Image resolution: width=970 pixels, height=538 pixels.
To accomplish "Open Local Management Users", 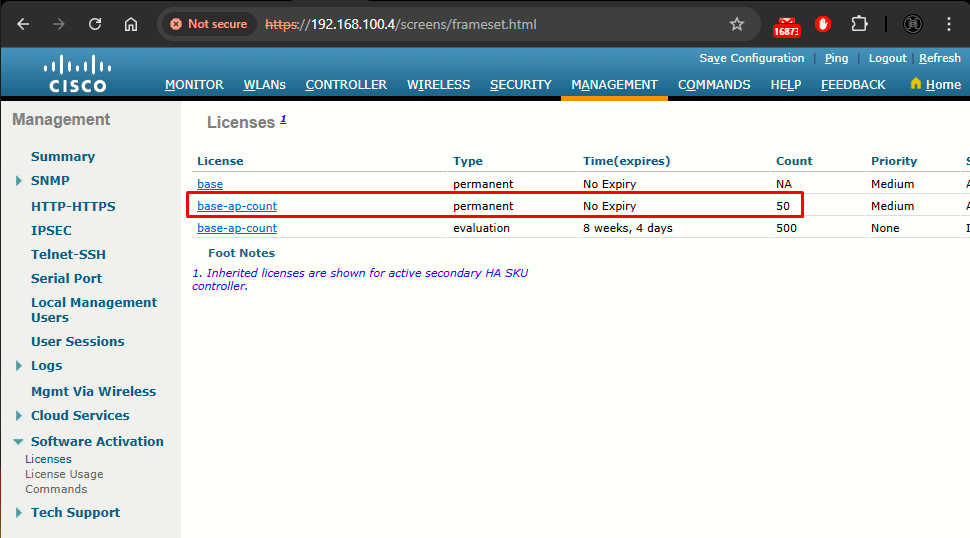I will (94, 310).
